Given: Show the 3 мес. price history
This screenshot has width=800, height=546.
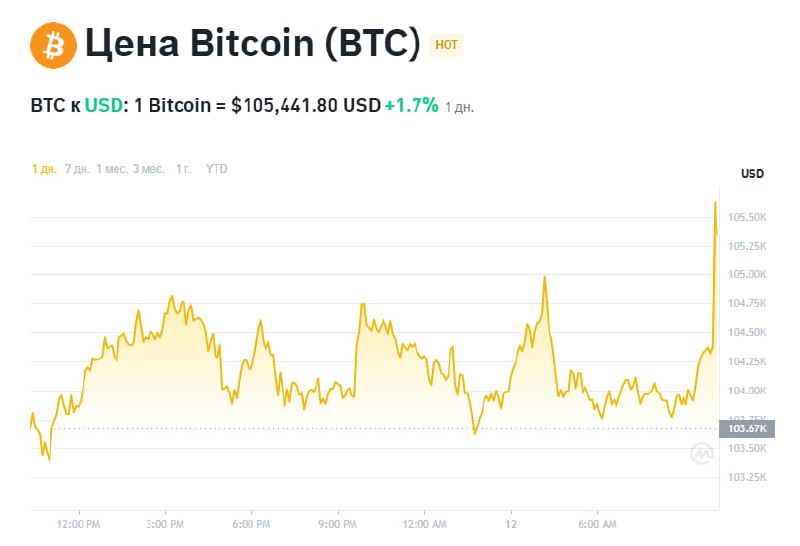Looking at the screenshot, I should pyautogui.click(x=149, y=169).
